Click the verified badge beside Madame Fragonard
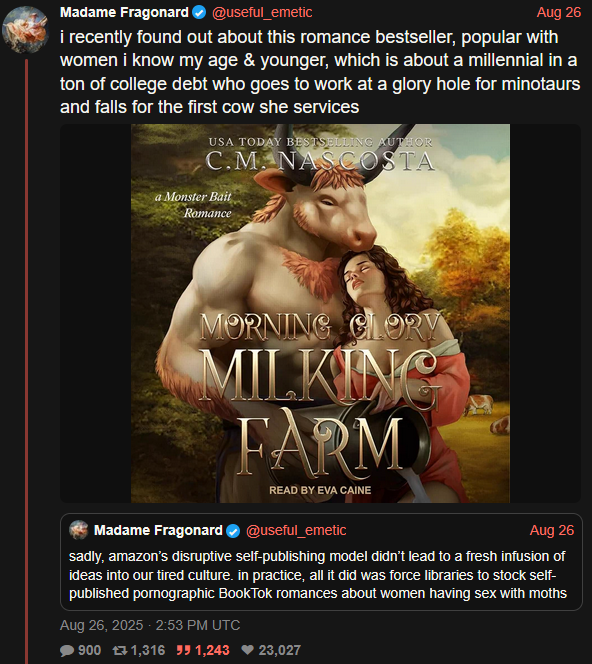Image resolution: width=592 pixels, height=664 pixels. pyautogui.click(x=199, y=13)
